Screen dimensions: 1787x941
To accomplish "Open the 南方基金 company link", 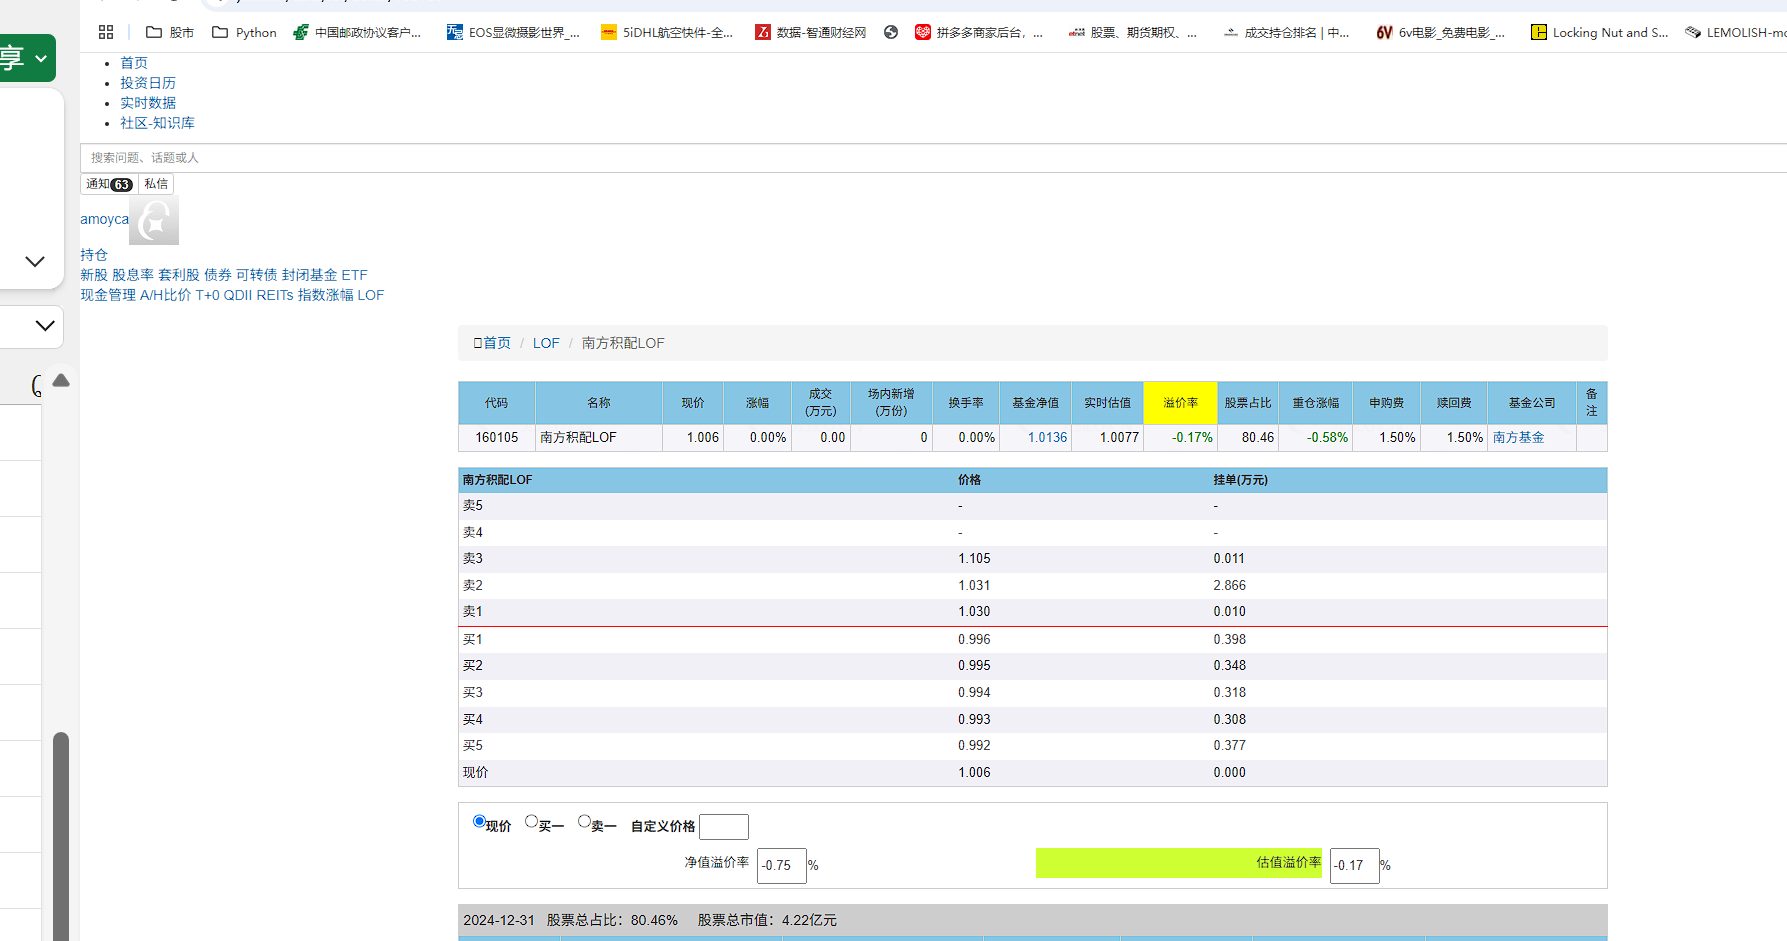I will (x=1518, y=437).
